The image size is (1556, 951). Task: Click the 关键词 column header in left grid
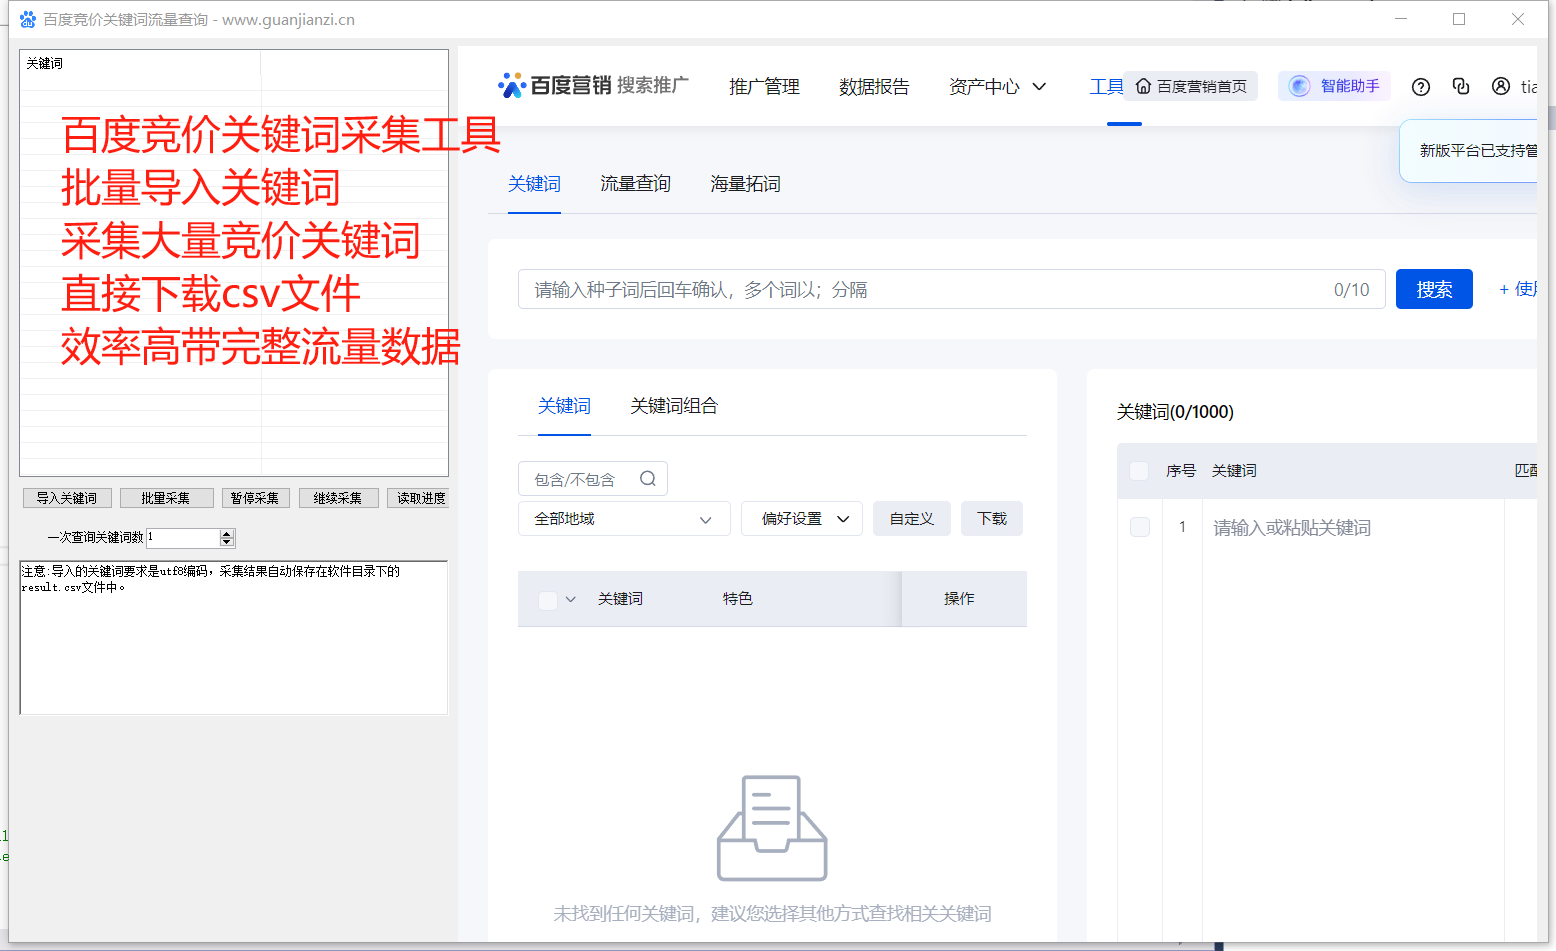[140, 63]
